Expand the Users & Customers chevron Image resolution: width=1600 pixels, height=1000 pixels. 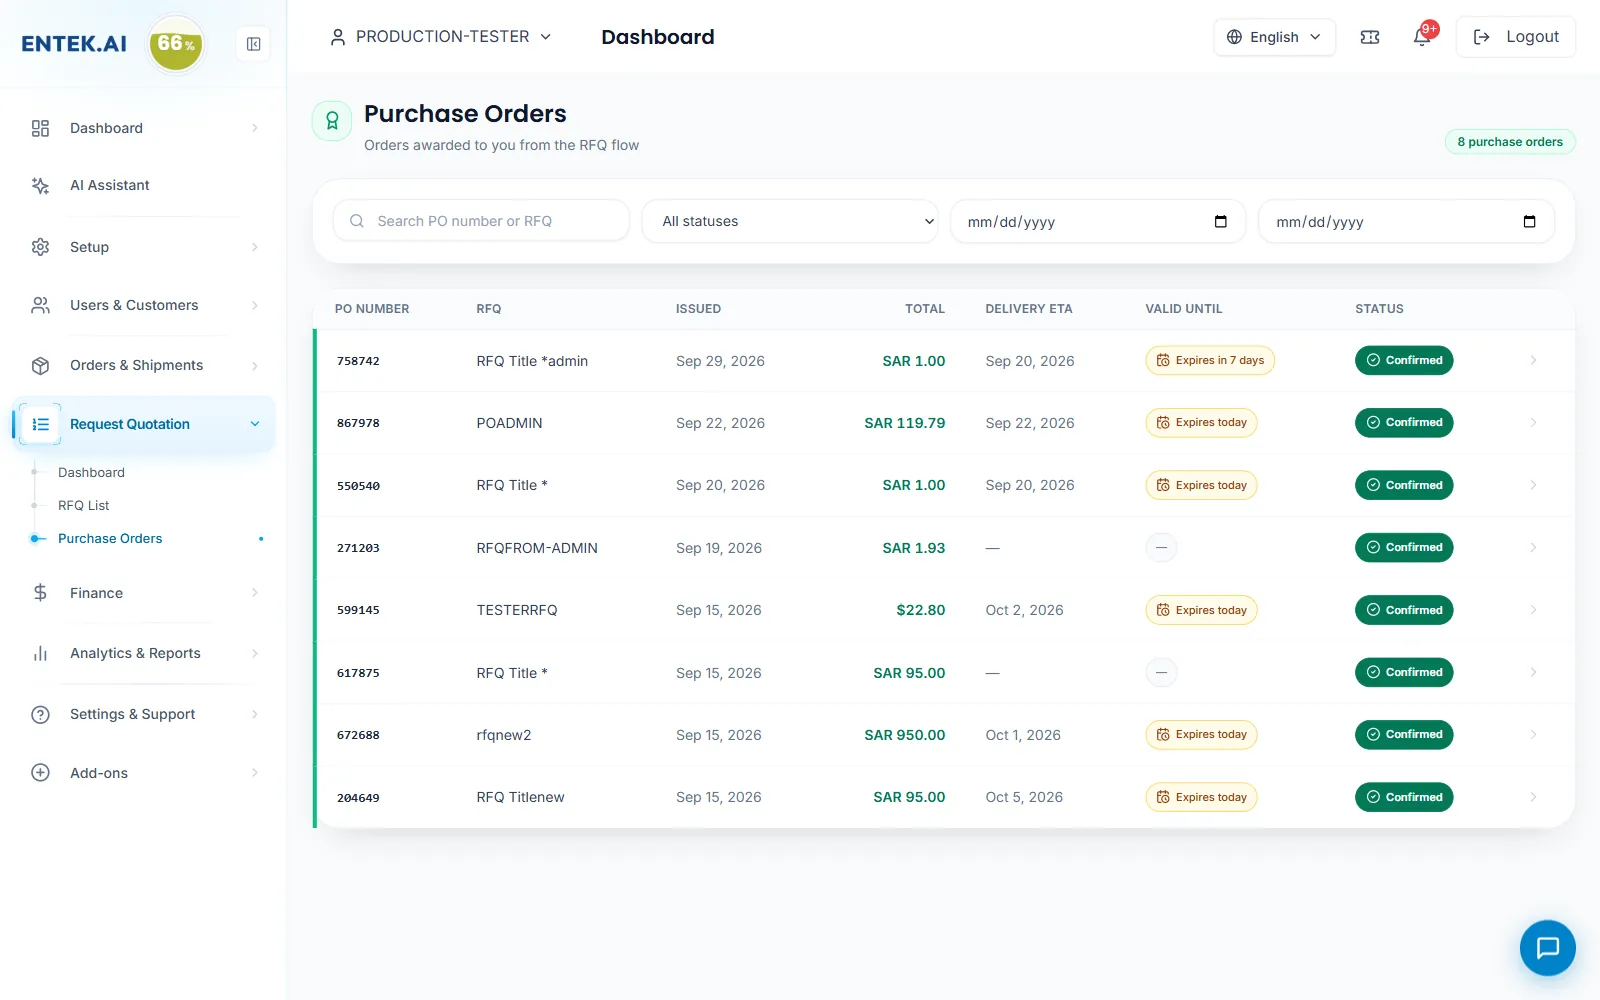tap(255, 305)
